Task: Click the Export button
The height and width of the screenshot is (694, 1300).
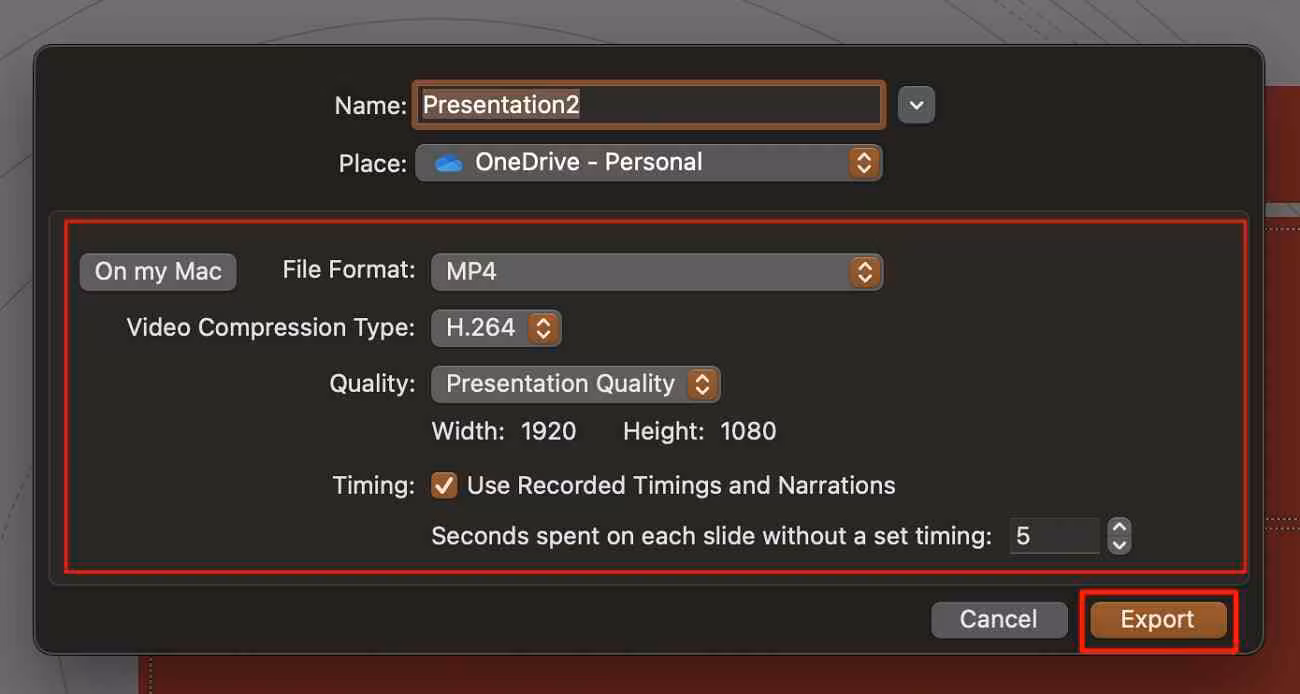Action: 1157,620
